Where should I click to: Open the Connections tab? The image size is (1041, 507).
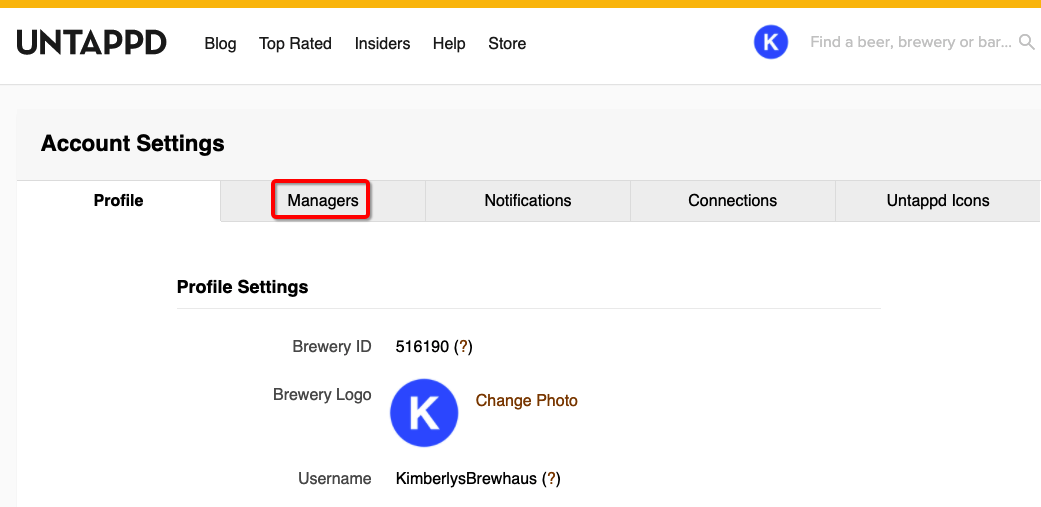click(x=732, y=201)
